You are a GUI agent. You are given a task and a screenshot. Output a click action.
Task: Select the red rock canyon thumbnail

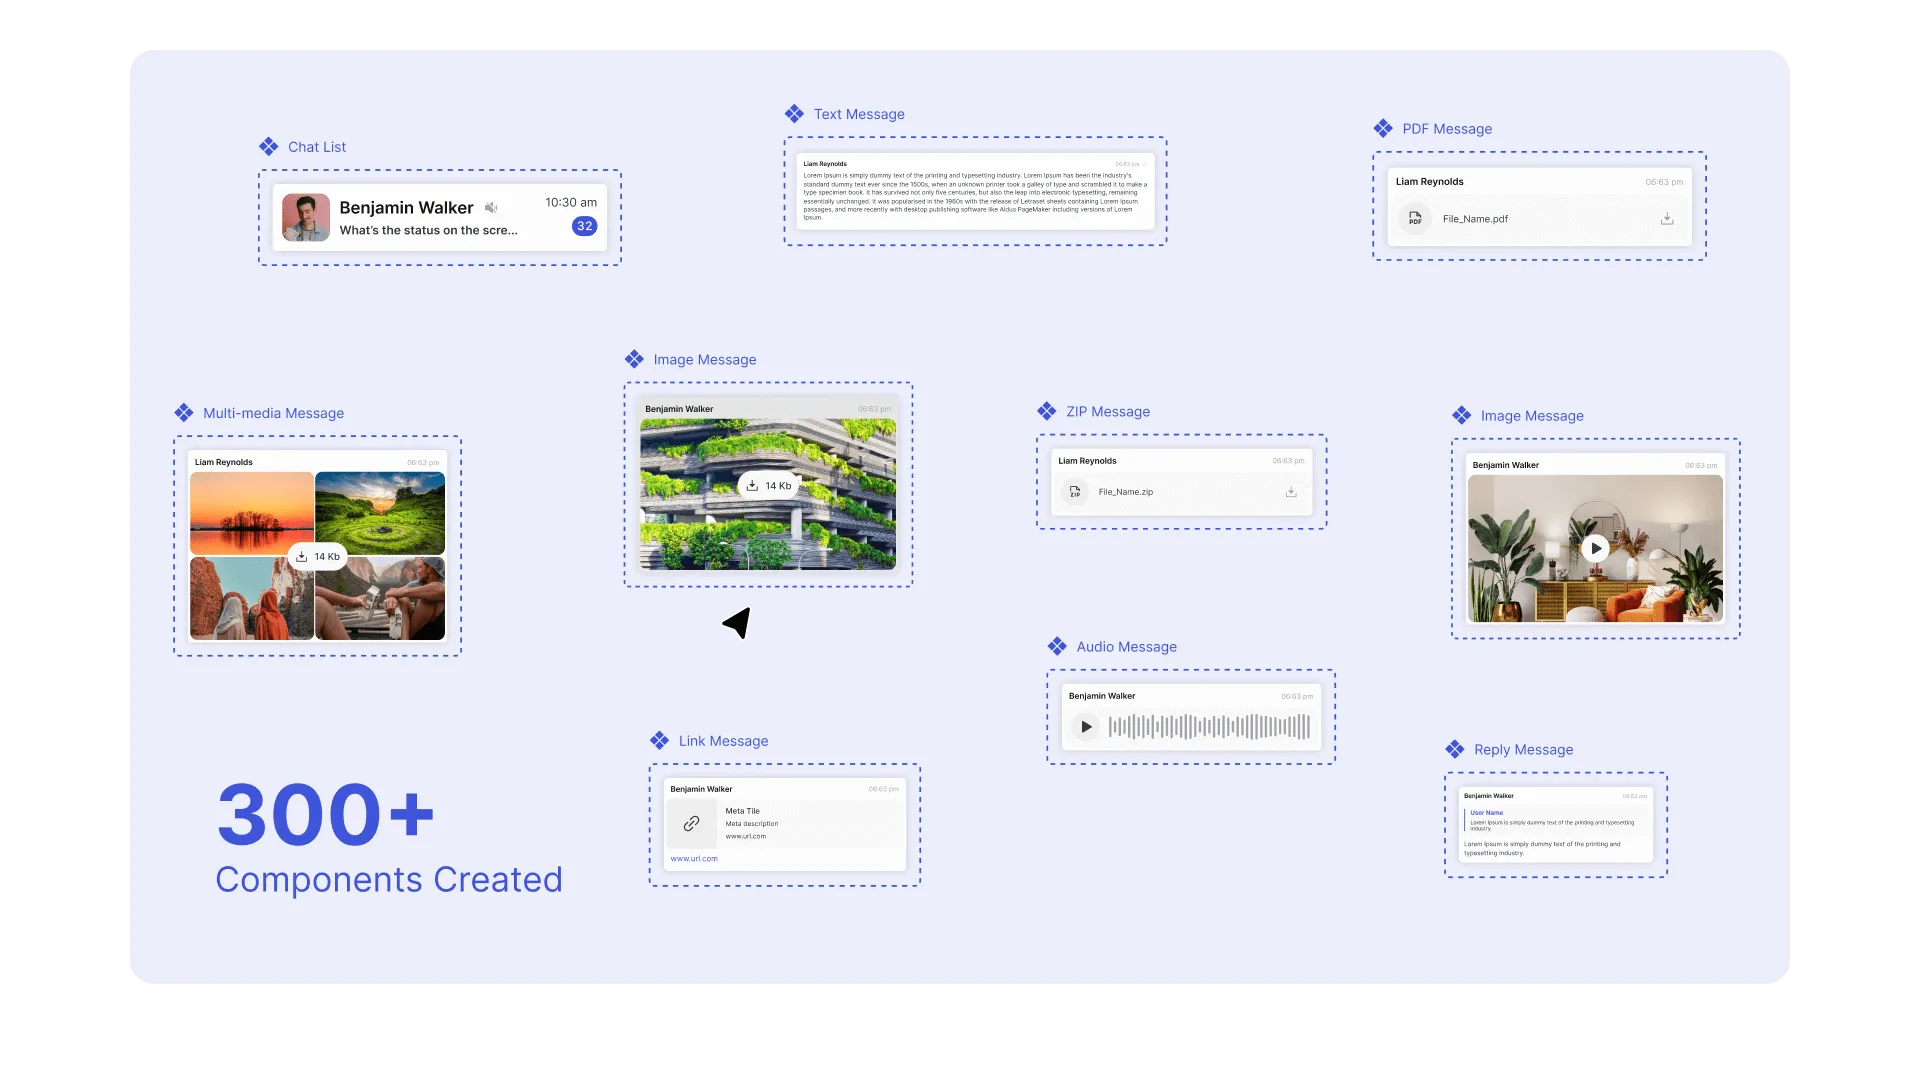tap(252, 598)
